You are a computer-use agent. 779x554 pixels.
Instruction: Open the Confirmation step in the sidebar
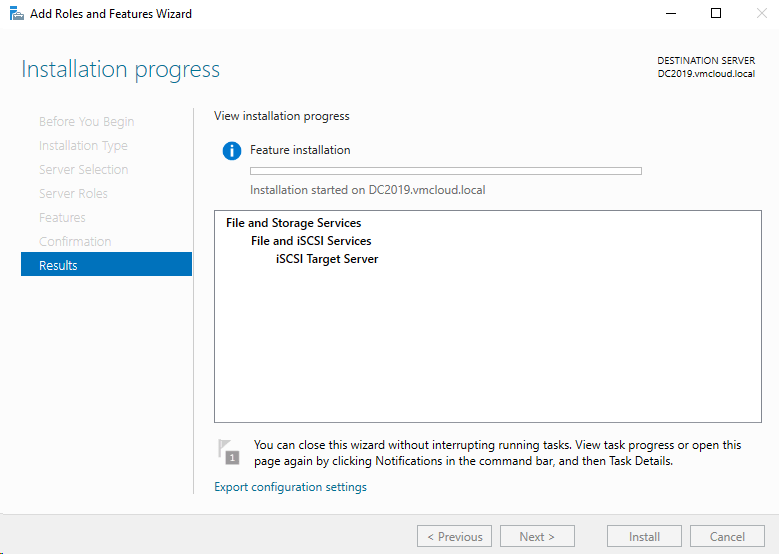[x=75, y=242]
